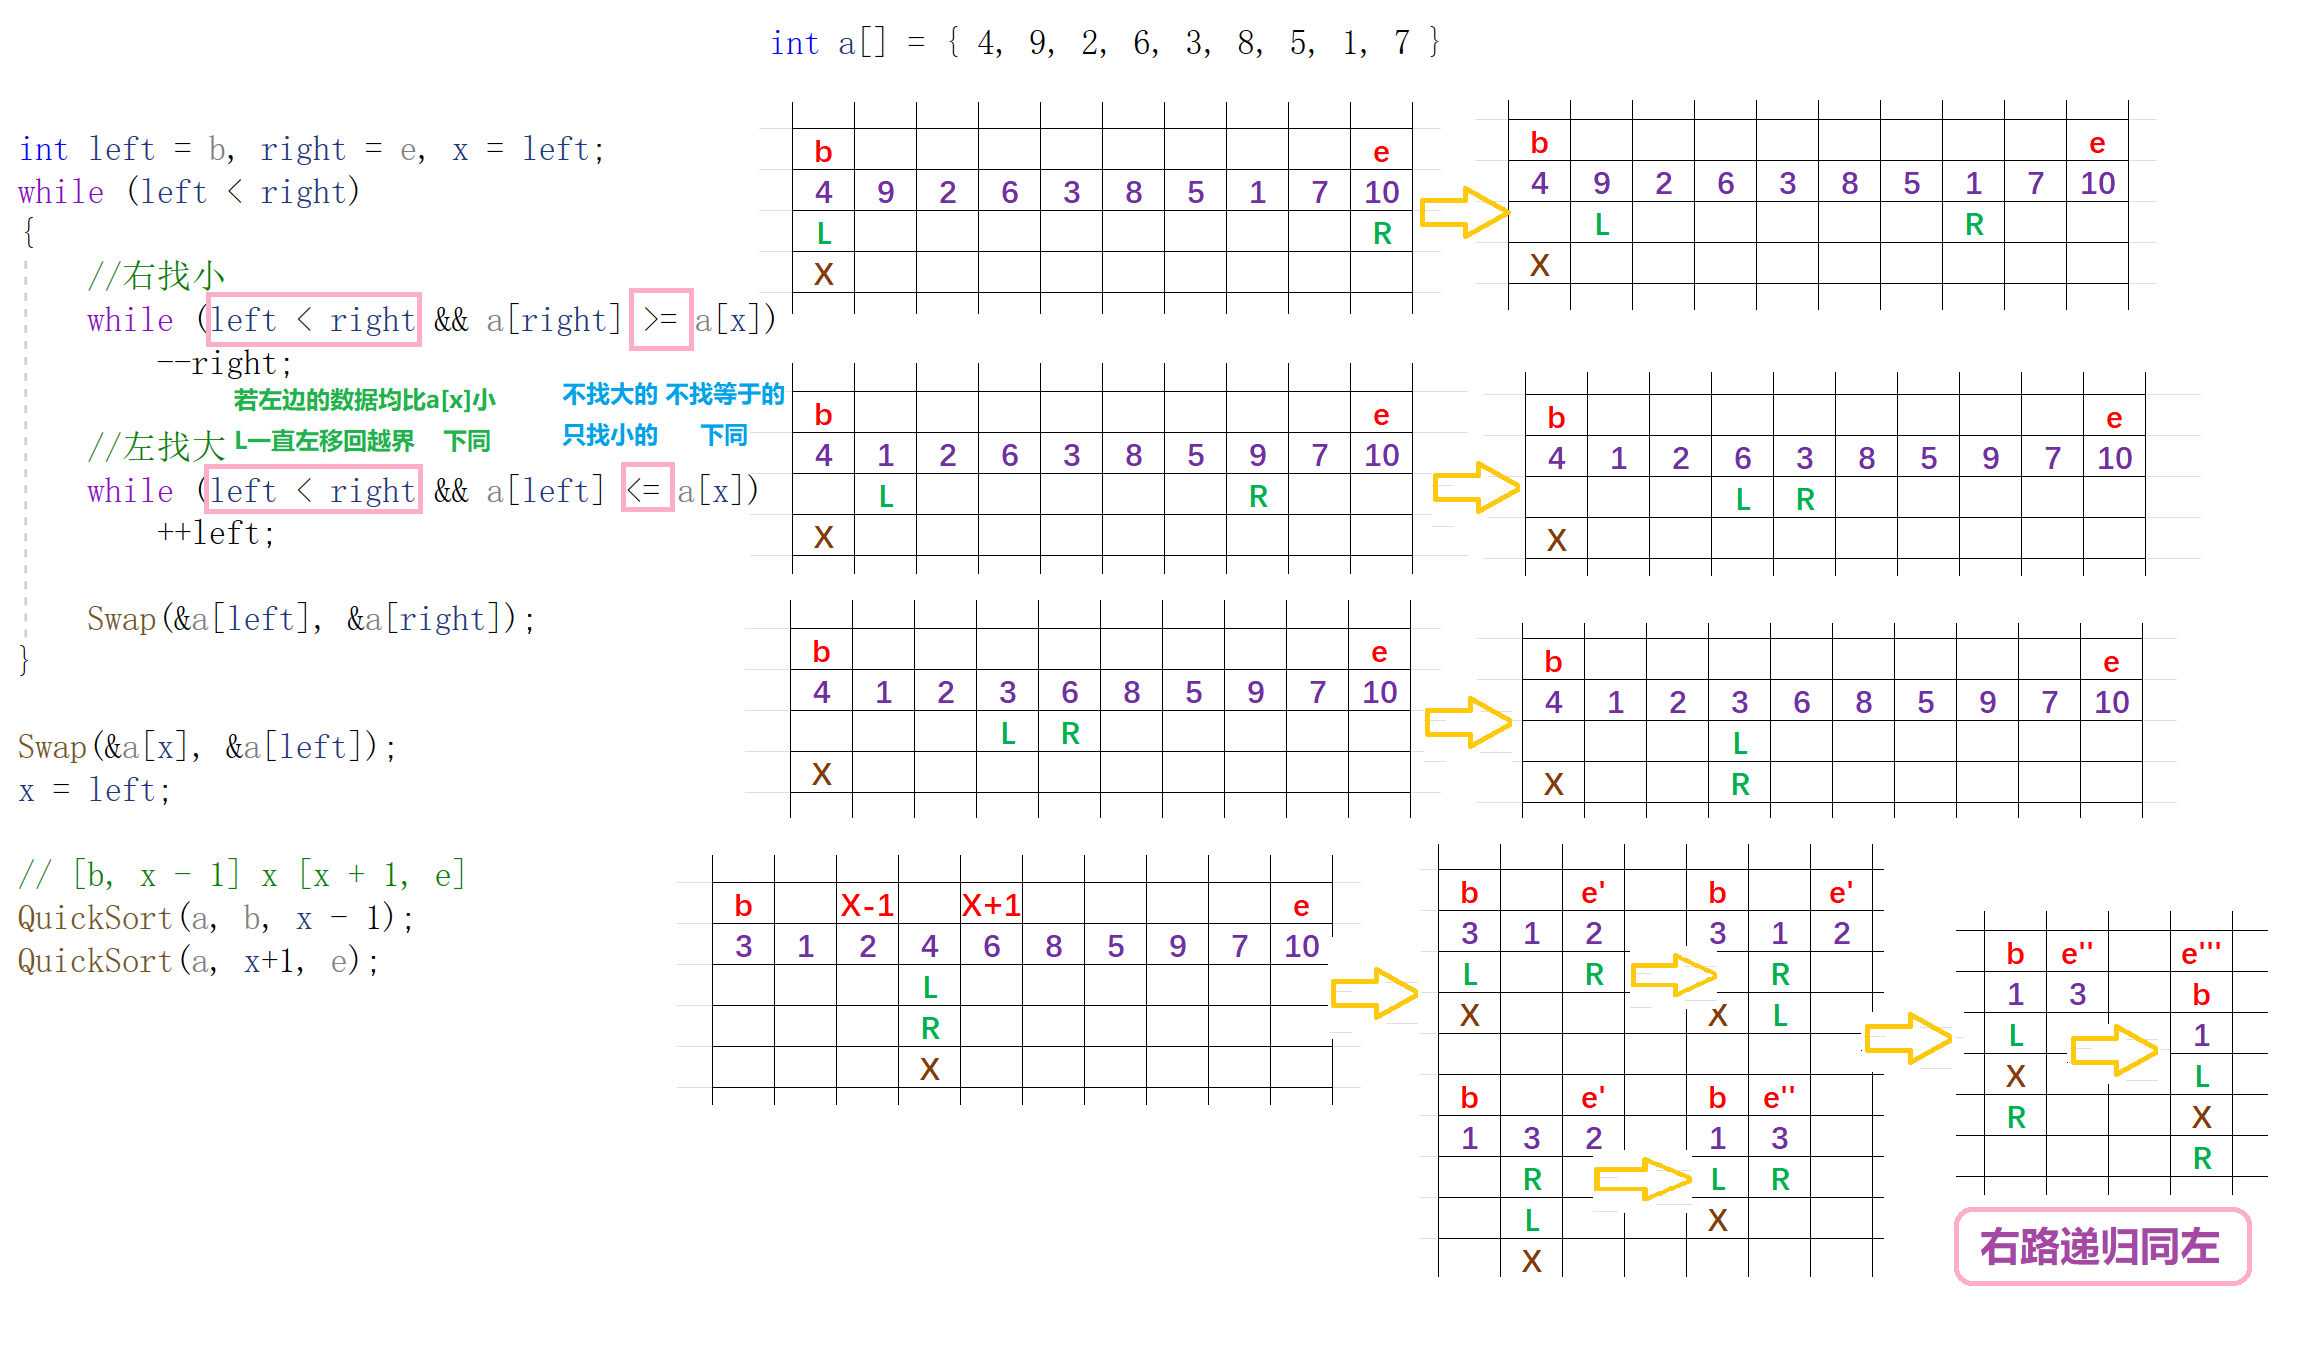2317x1345 pixels.
Task: Click the green note 若左边的数据均比a[x]小
Action: coord(365,400)
